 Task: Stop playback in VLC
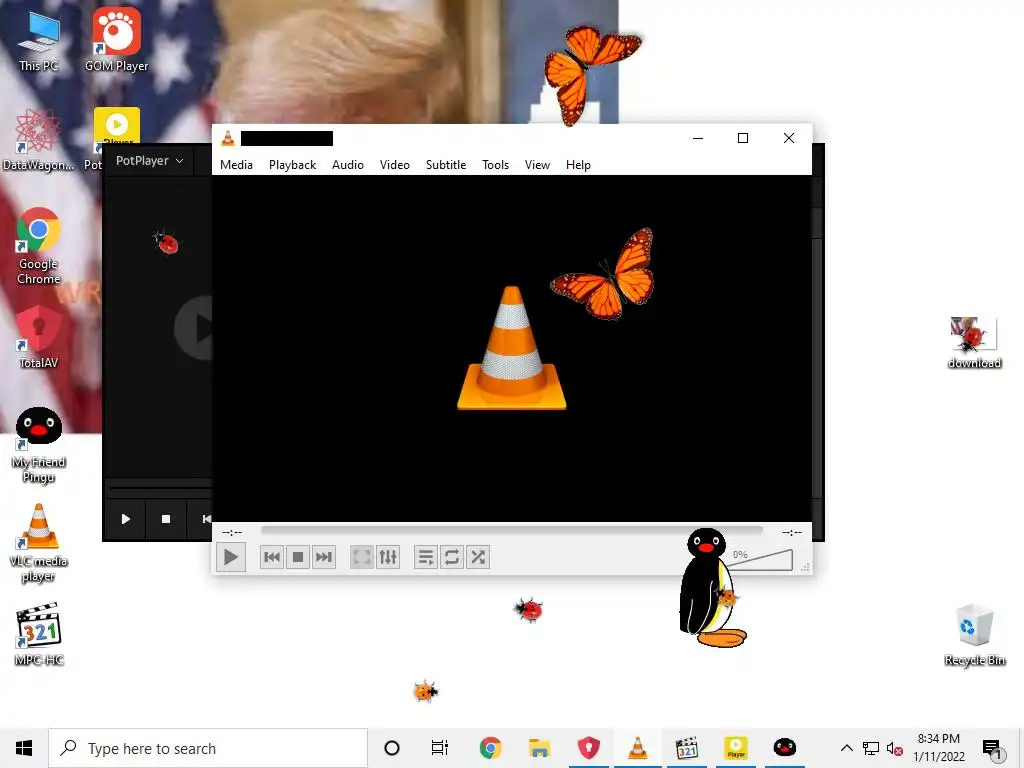point(298,557)
